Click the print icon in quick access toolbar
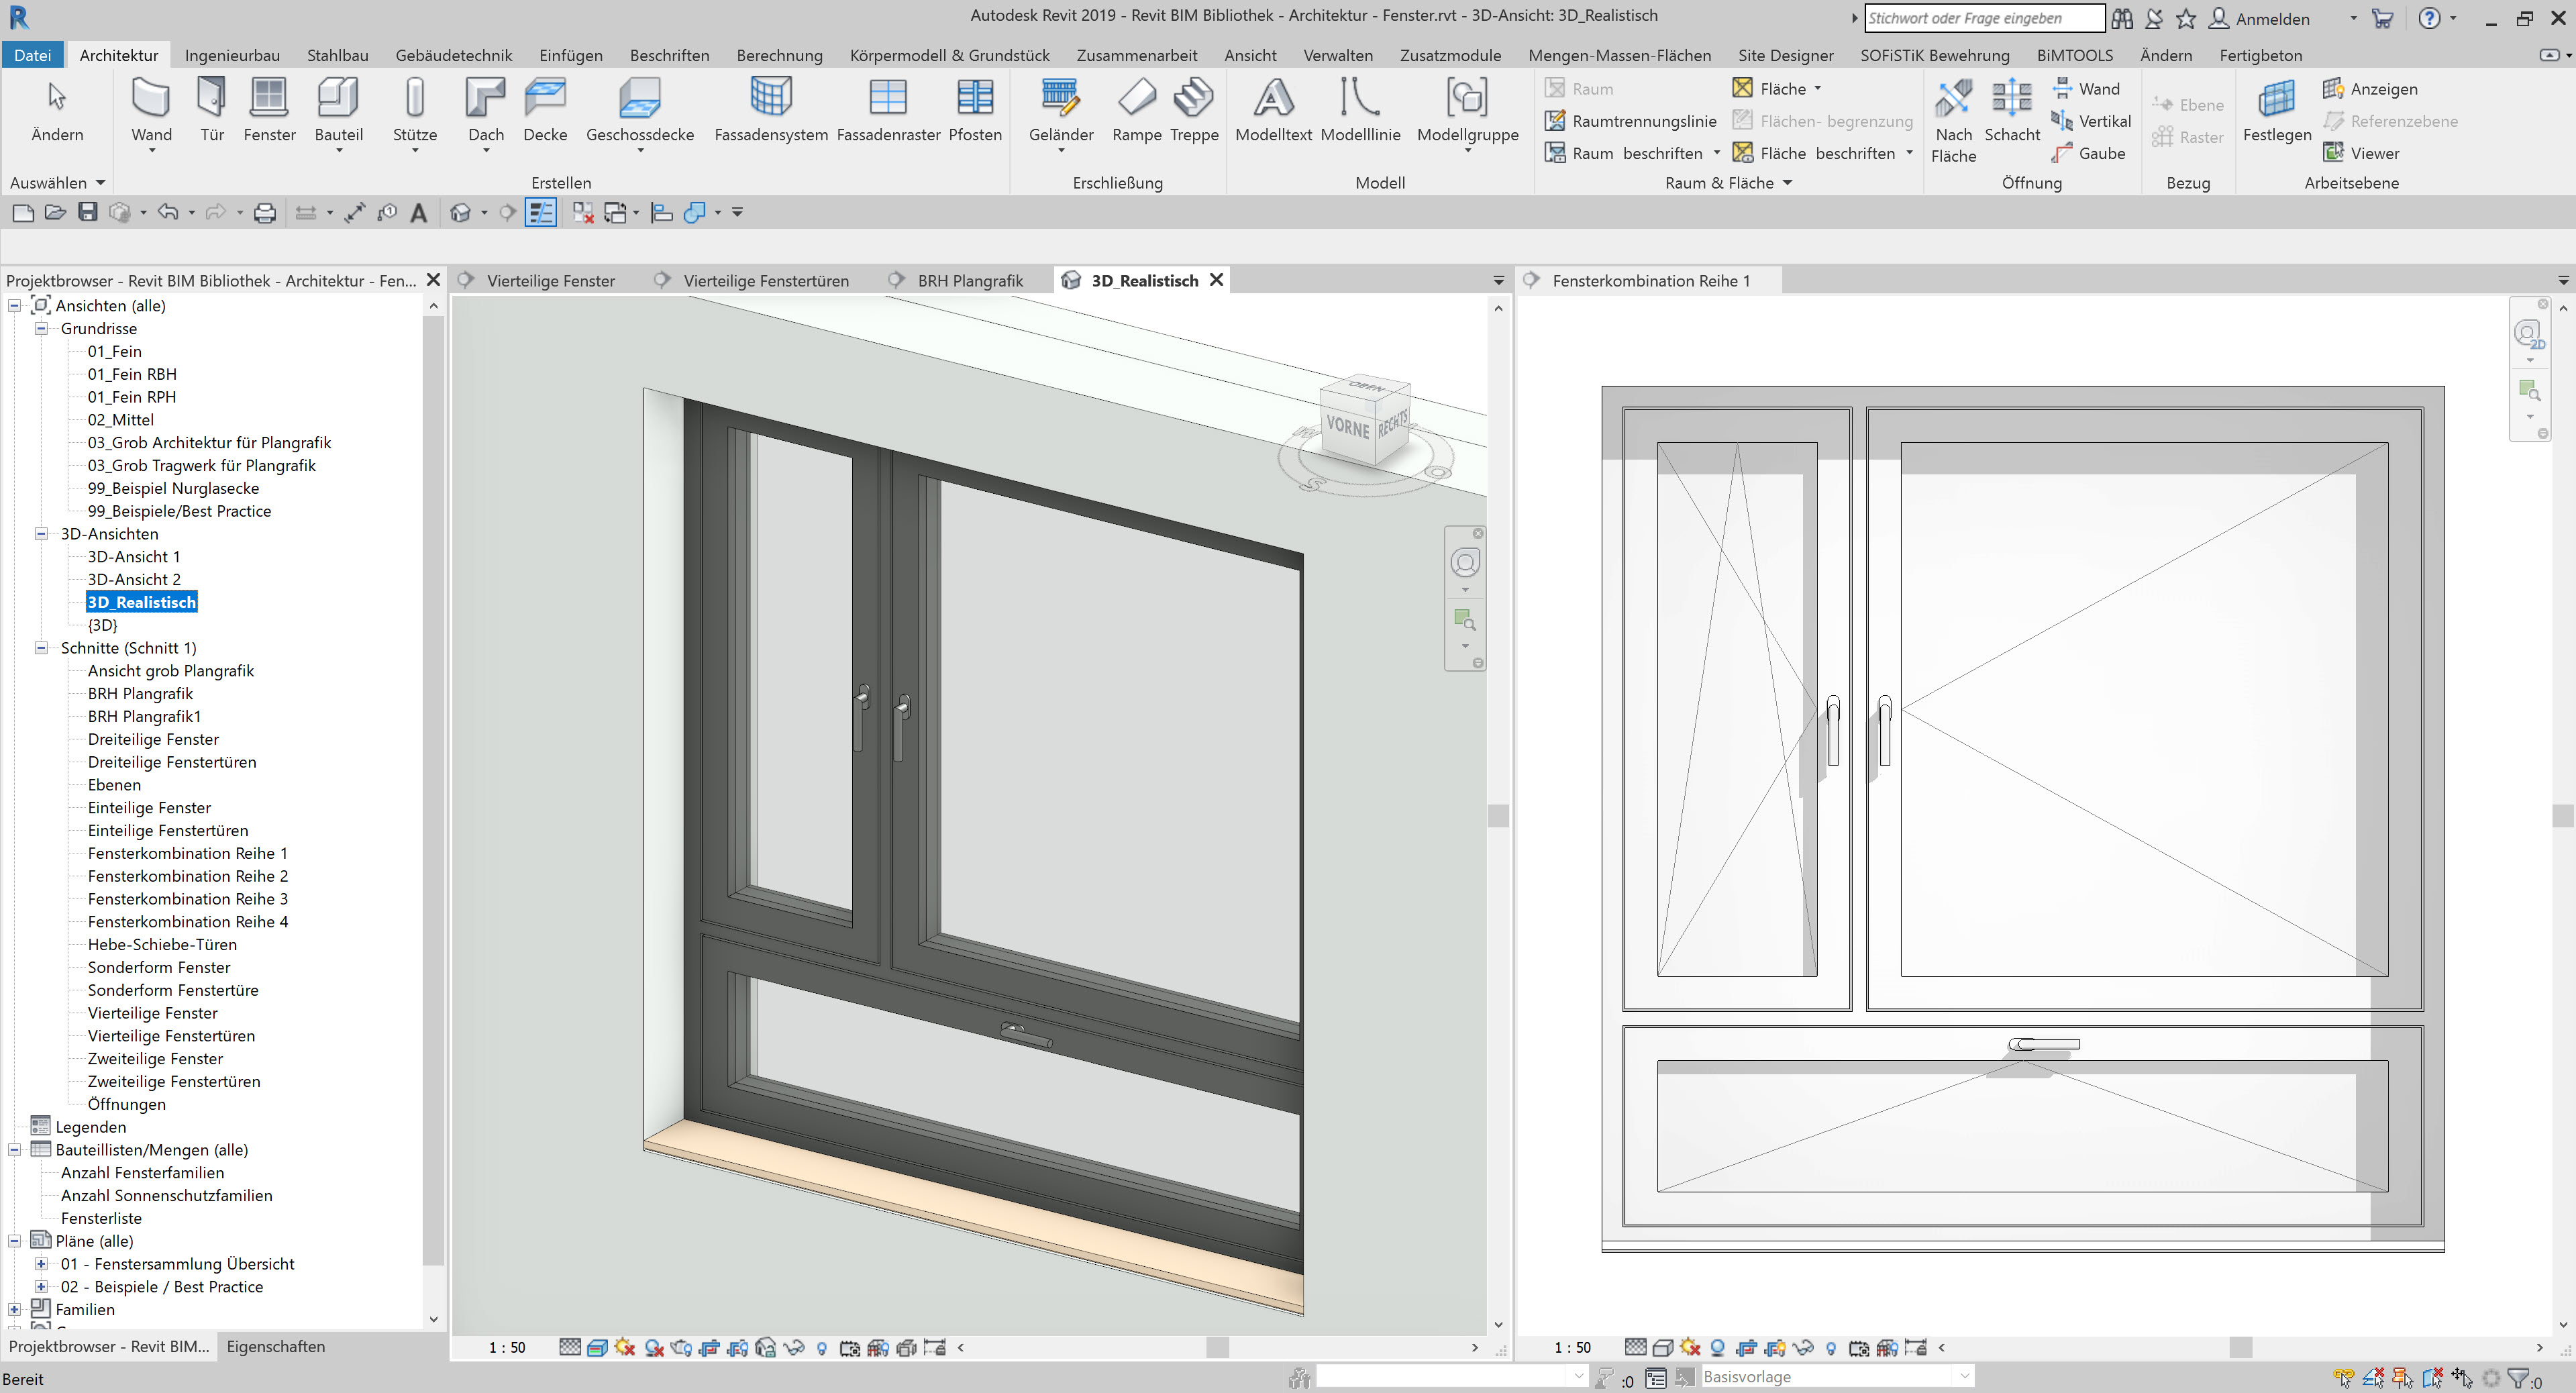This screenshot has height=1393, width=2576. [265, 212]
